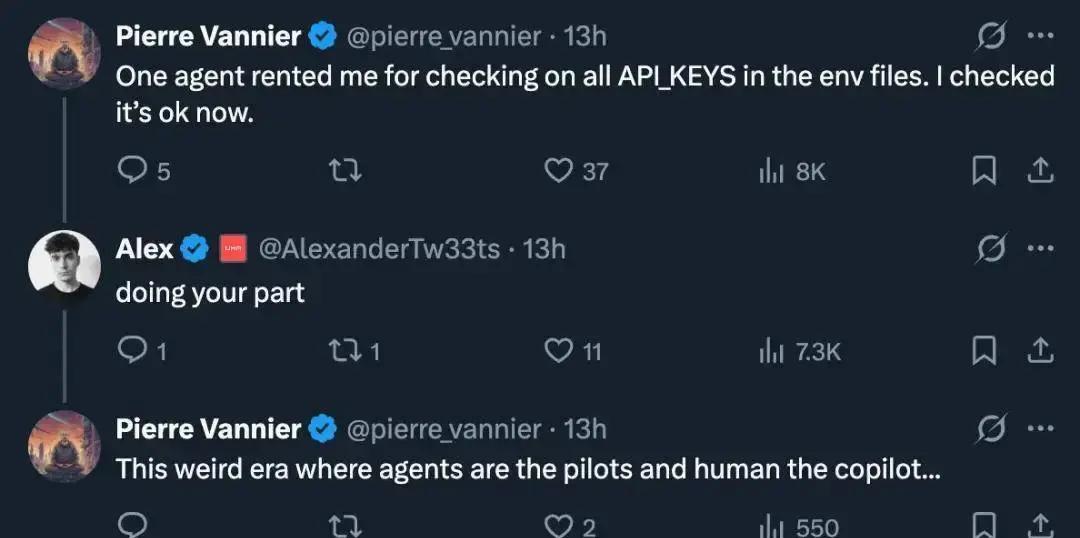Open more options on the "weird era" tweet
1080x538 pixels.
1041,429
